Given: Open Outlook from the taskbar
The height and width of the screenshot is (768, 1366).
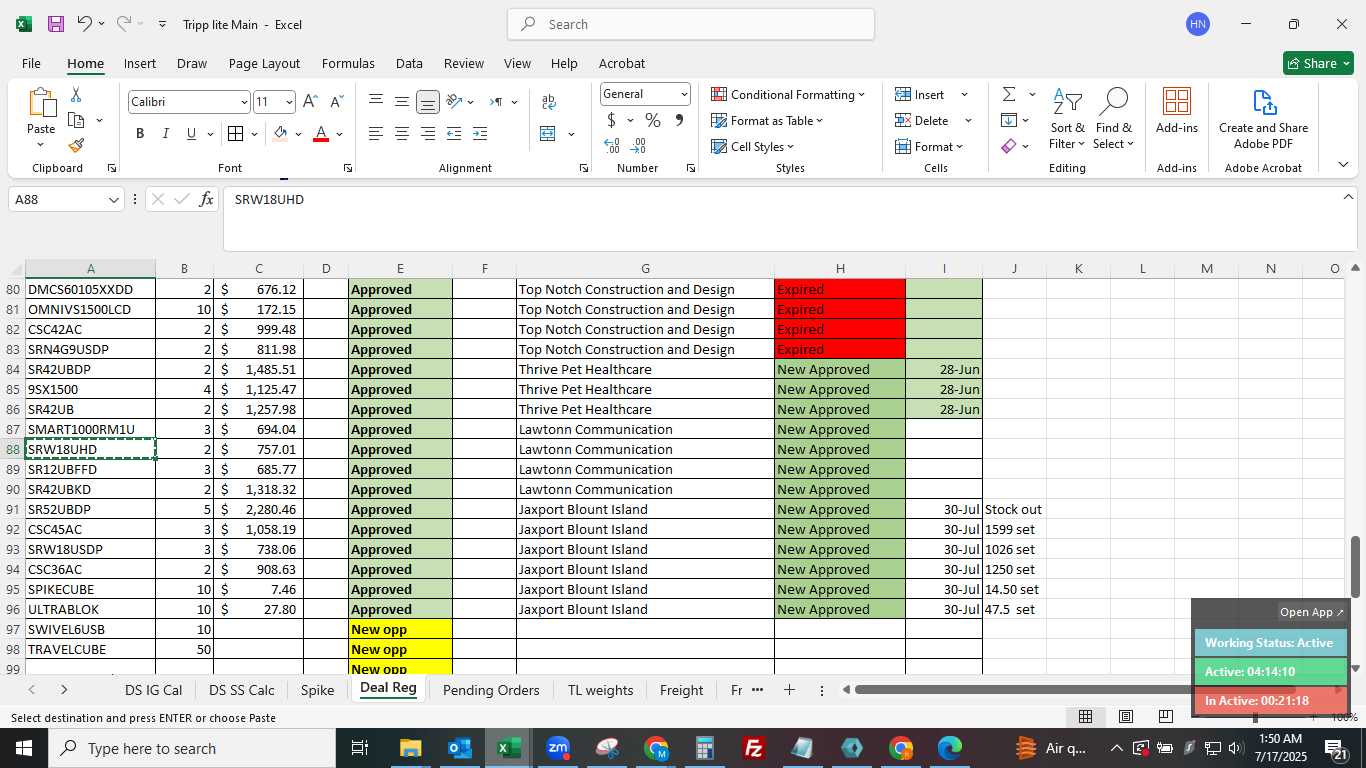Looking at the screenshot, I should pyautogui.click(x=459, y=748).
